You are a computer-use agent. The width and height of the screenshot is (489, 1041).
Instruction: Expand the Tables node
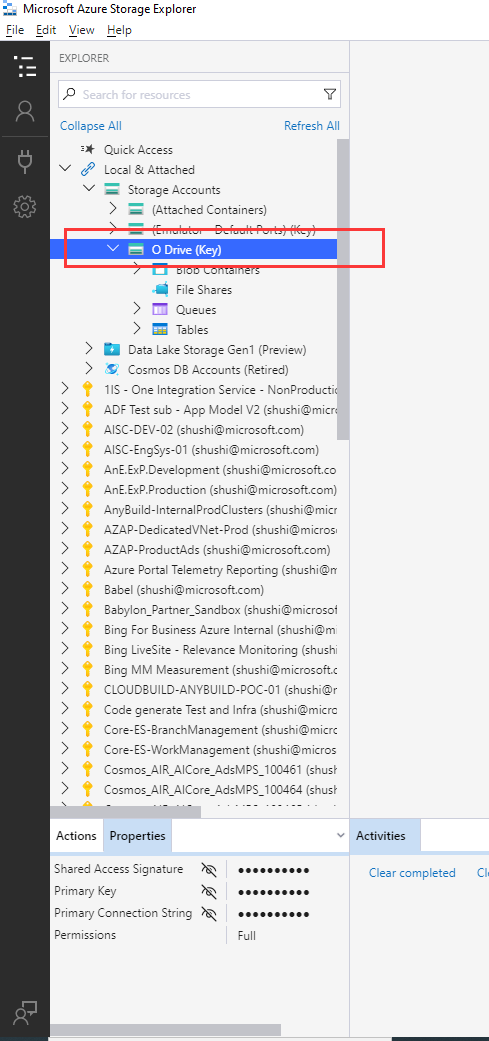pos(137,329)
